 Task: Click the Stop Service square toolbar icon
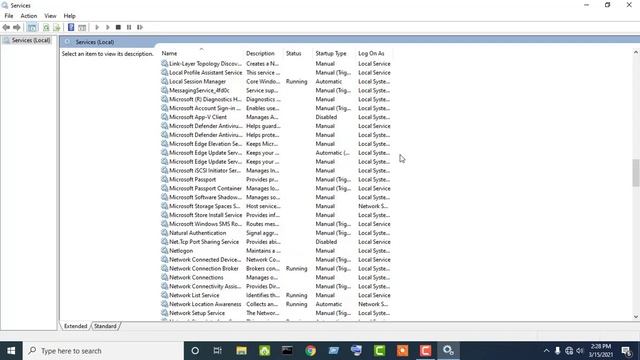[118, 27]
